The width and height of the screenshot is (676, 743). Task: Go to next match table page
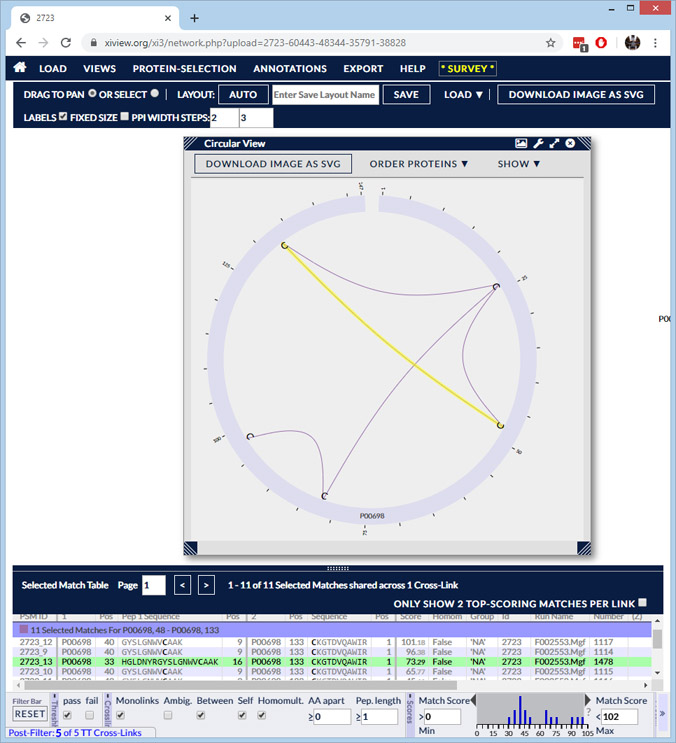[206, 585]
